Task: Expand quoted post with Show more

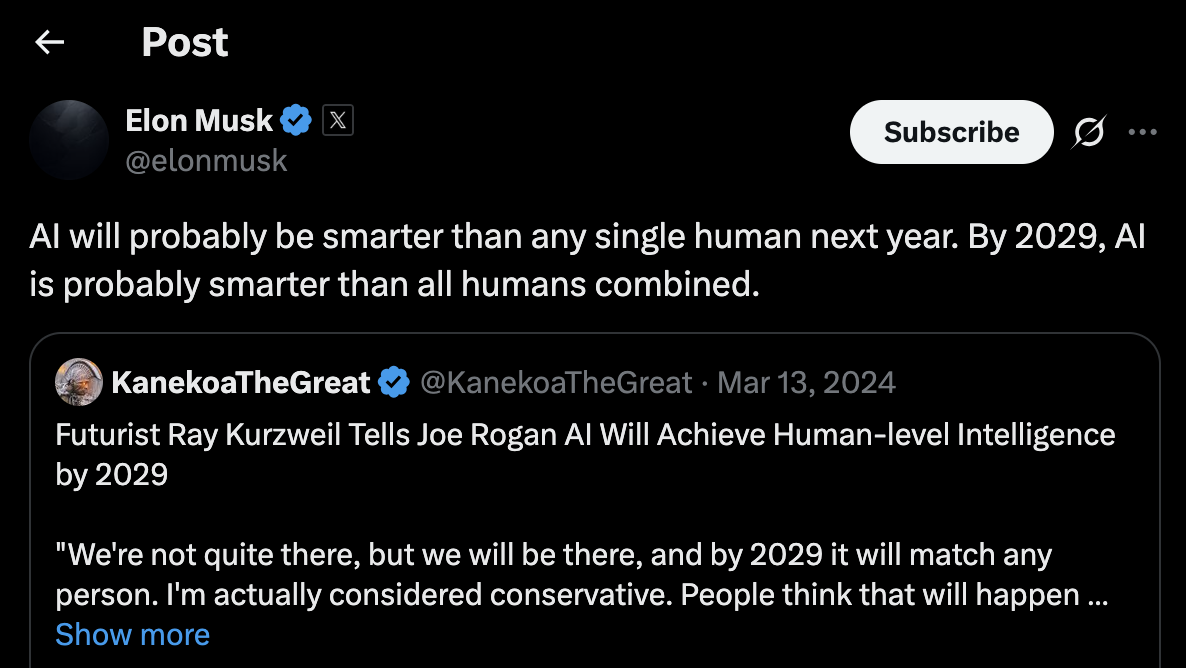Action: pyautogui.click(x=132, y=635)
